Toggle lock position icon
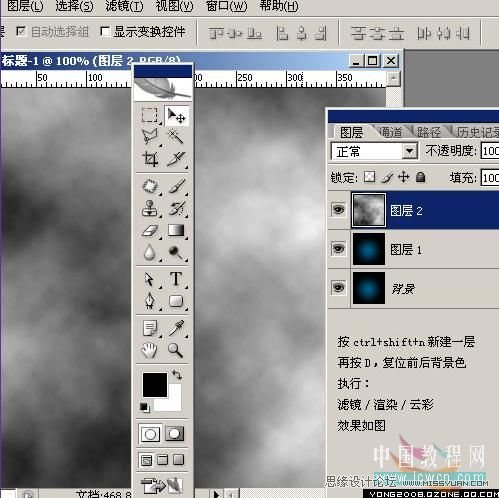 point(404,177)
